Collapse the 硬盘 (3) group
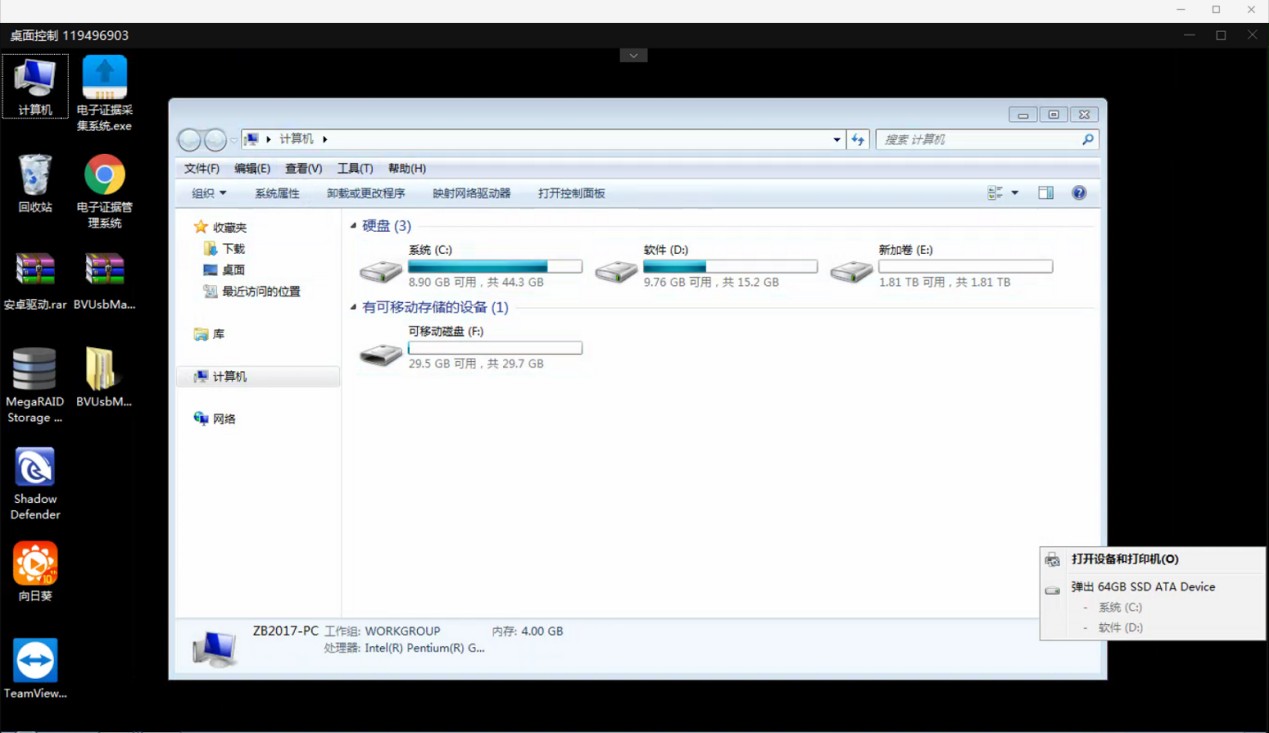The height and width of the screenshot is (733, 1269). [x=354, y=226]
